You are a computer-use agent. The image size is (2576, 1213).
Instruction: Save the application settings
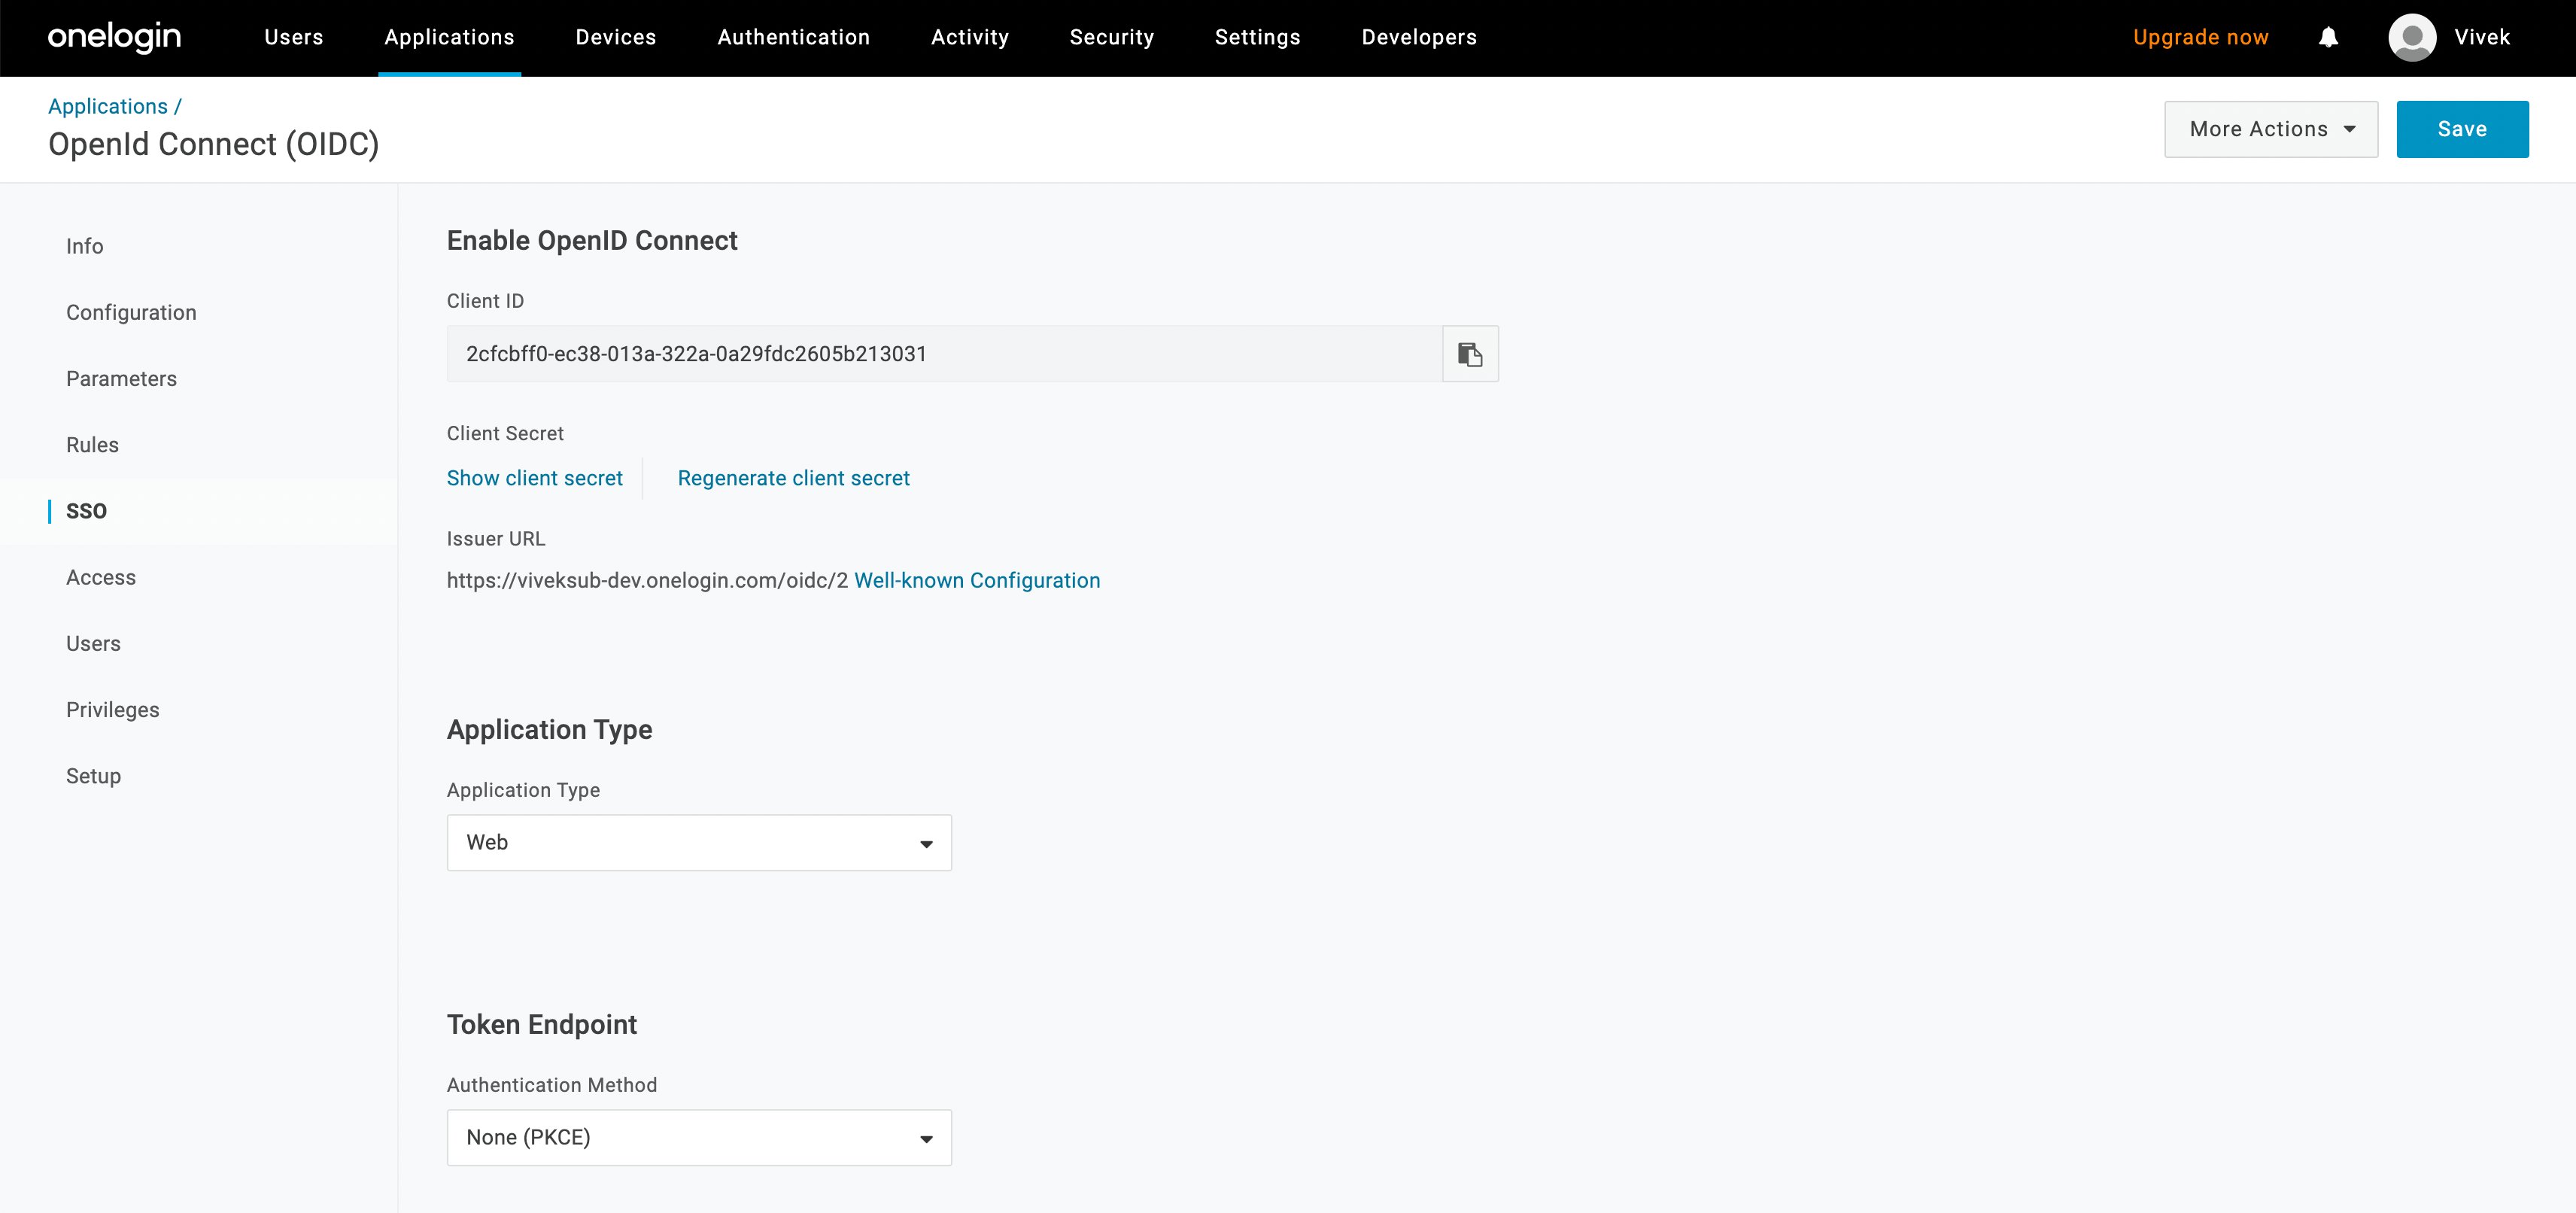coord(2462,129)
